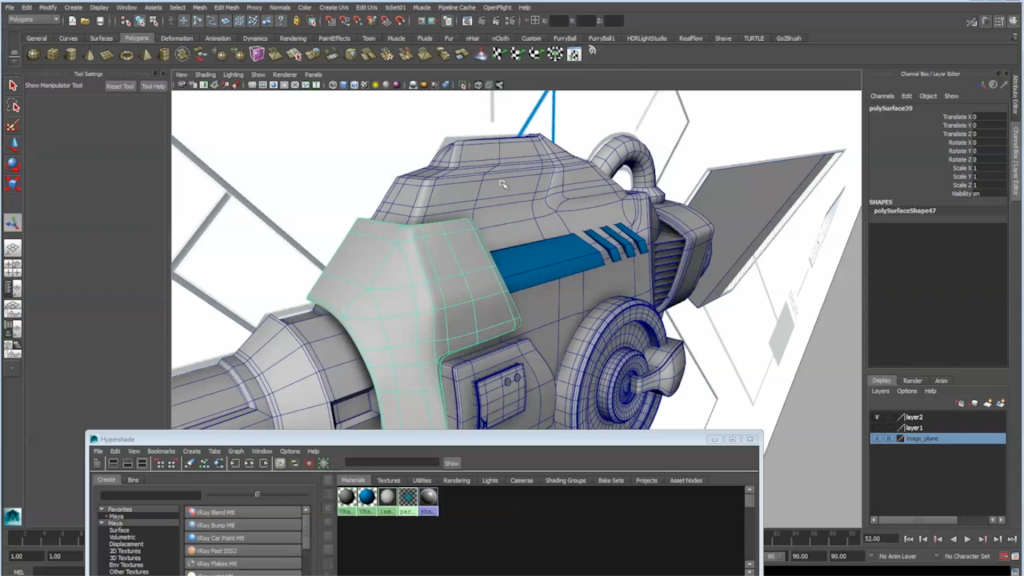
Task: Select the Render radio tab in layer editor
Action: tap(912, 381)
